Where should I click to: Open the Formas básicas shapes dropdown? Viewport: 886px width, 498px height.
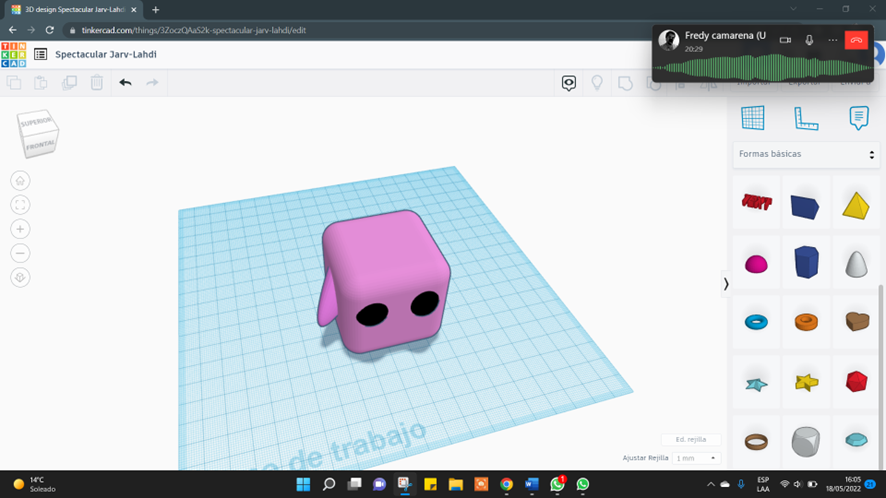[806, 154]
